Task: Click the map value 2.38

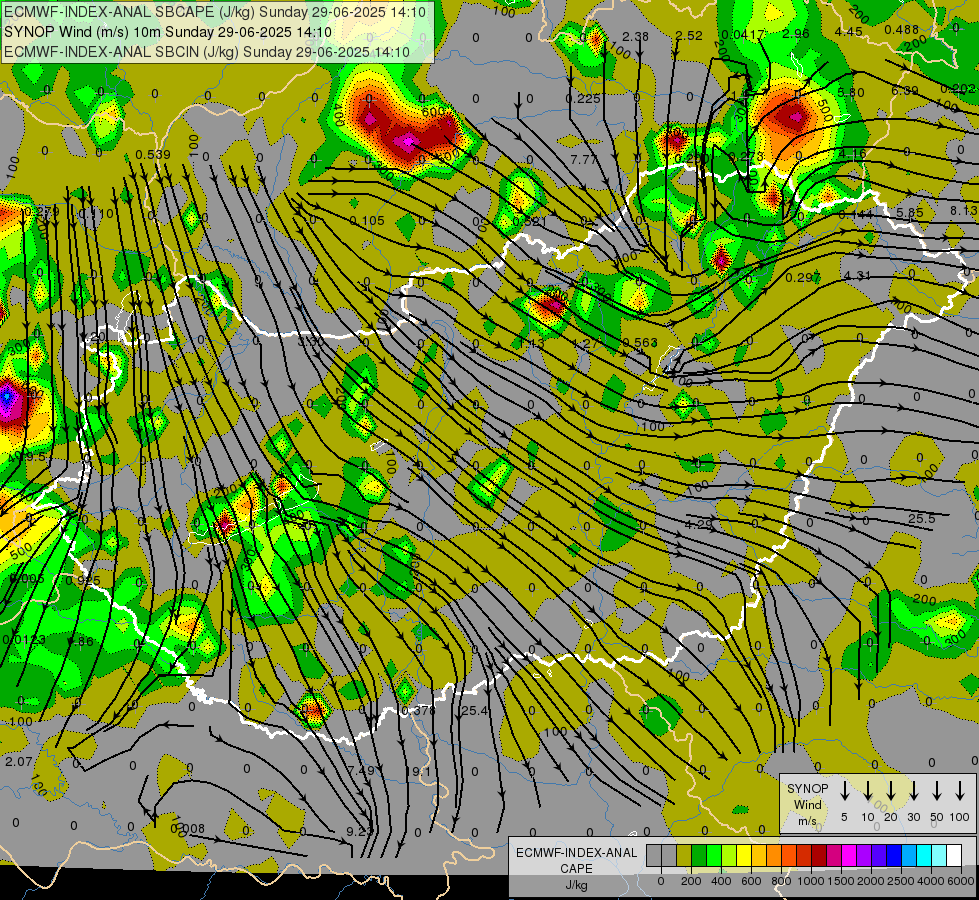Action: click(x=636, y=37)
